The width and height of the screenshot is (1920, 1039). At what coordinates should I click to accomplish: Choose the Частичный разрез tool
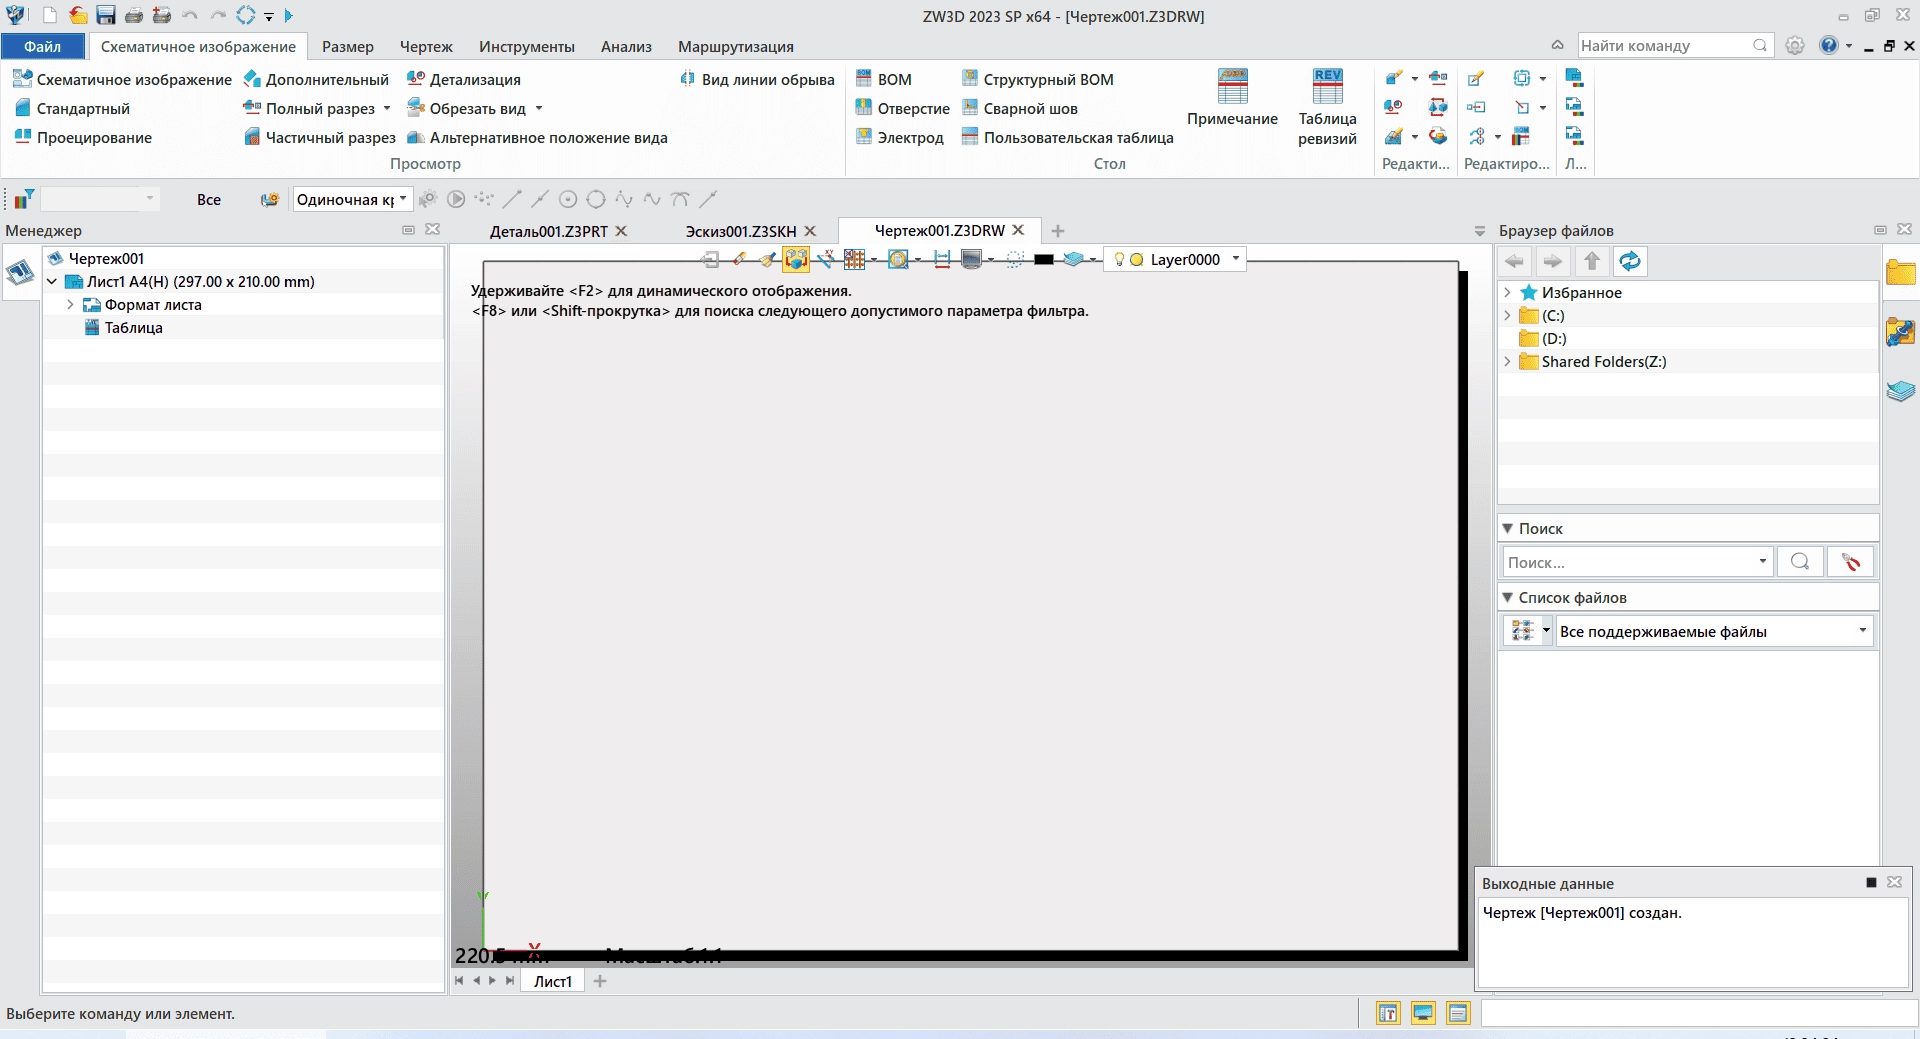tap(320, 137)
